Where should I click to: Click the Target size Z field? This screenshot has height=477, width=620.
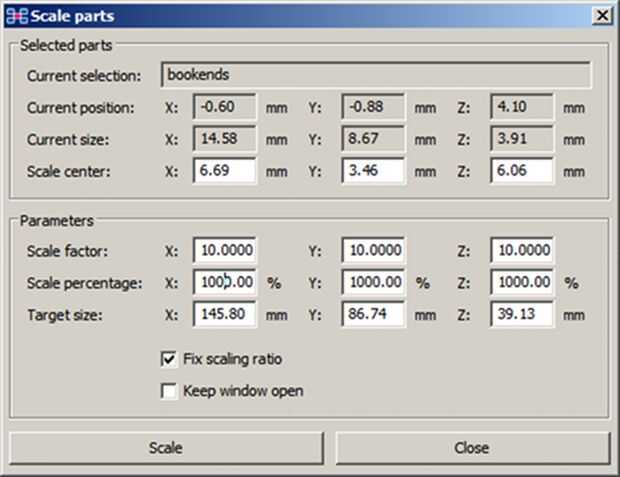point(522,314)
